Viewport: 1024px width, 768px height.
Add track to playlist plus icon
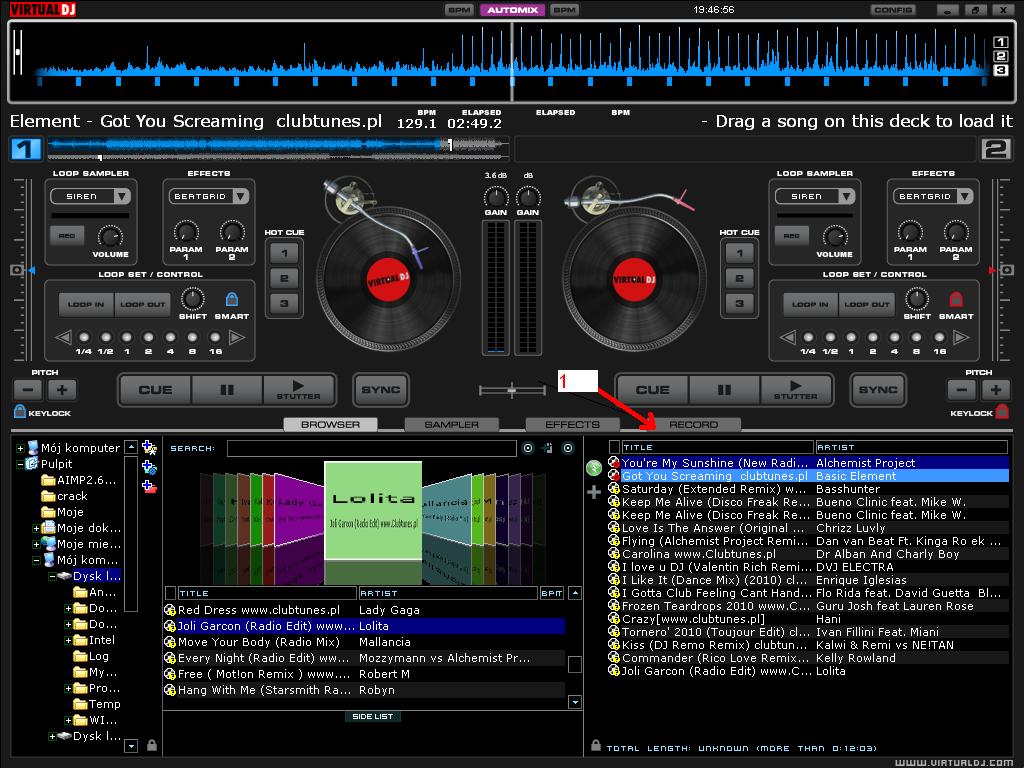coord(594,492)
